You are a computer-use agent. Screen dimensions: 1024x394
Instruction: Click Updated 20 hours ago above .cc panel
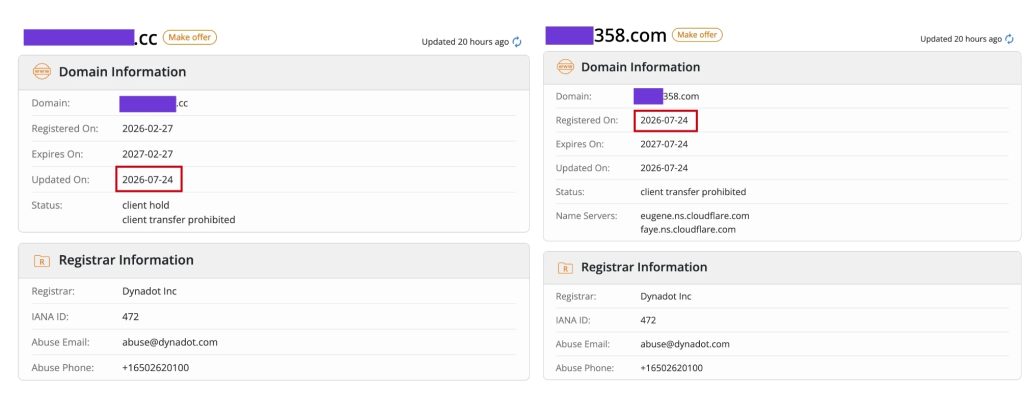click(465, 42)
